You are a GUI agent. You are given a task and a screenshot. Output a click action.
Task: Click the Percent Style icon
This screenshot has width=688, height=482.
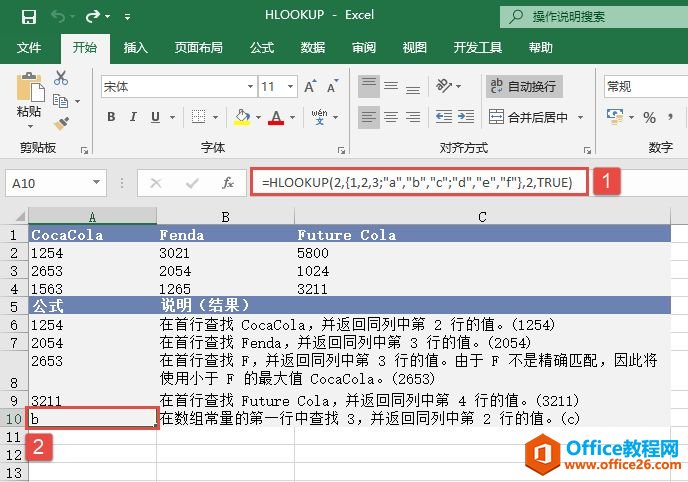(649, 117)
